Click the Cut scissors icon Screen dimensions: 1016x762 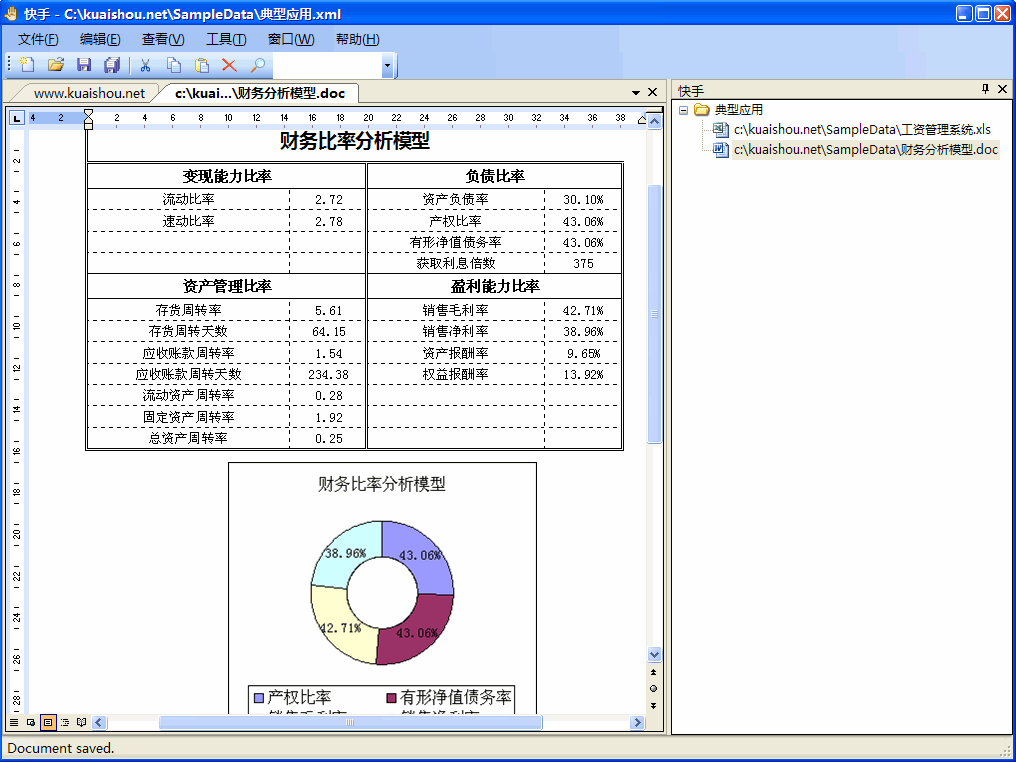coord(145,65)
